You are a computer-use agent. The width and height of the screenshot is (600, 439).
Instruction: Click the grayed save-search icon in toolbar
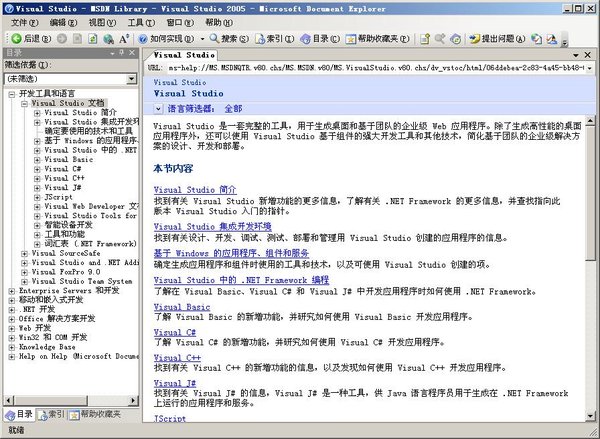tap(440, 38)
